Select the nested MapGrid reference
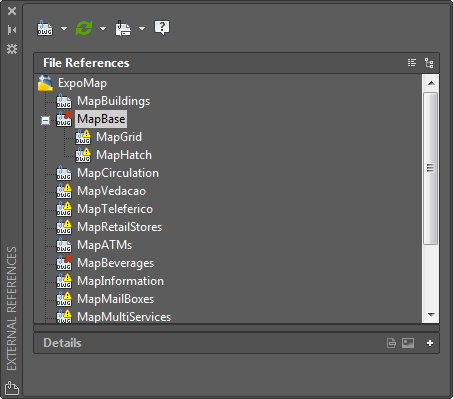The width and height of the screenshot is (453, 399). pyautogui.click(x=119, y=137)
